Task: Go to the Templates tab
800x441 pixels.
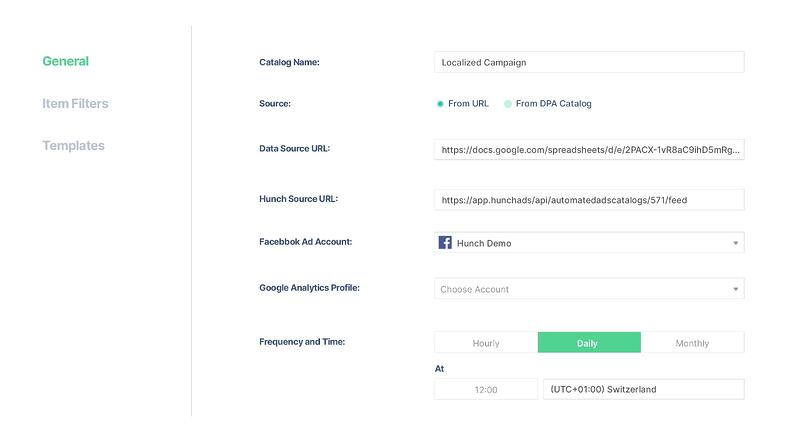Action: point(73,145)
